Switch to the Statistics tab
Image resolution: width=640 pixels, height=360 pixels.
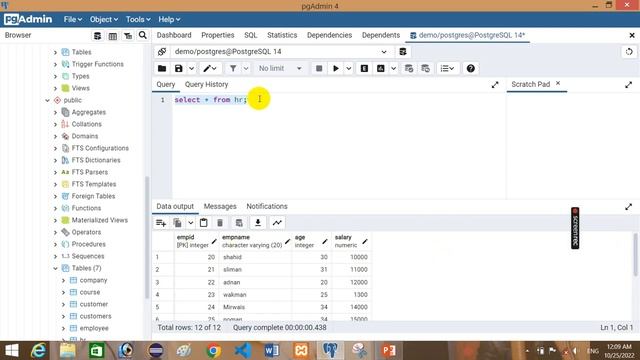pyautogui.click(x=282, y=35)
